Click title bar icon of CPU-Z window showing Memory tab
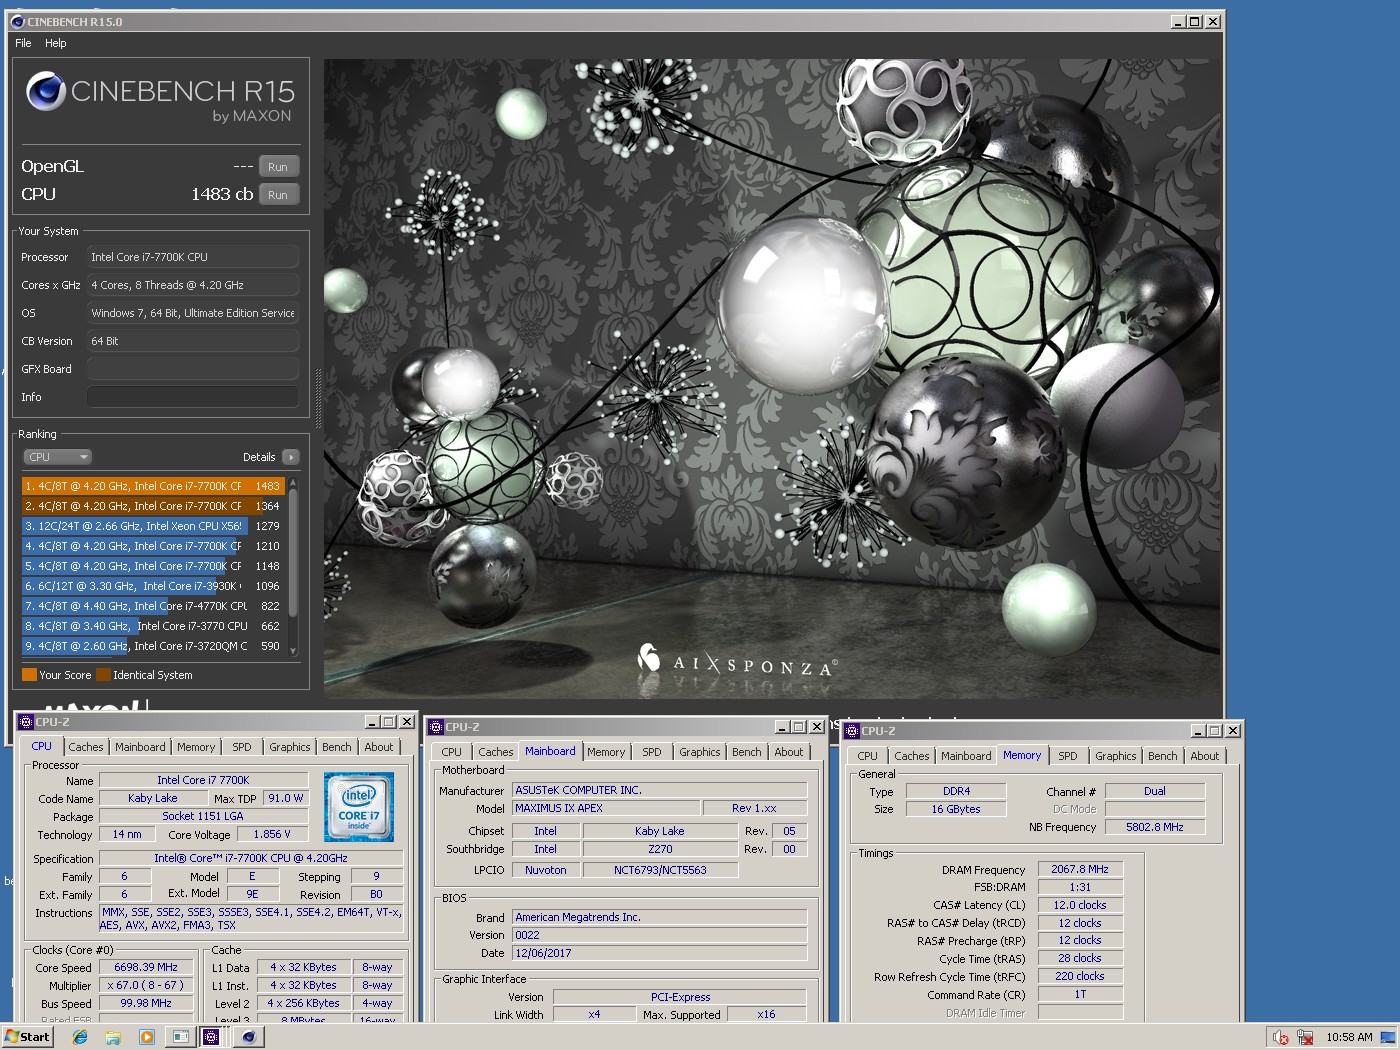The width and height of the screenshot is (1400, 1050). [x=852, y=731]
